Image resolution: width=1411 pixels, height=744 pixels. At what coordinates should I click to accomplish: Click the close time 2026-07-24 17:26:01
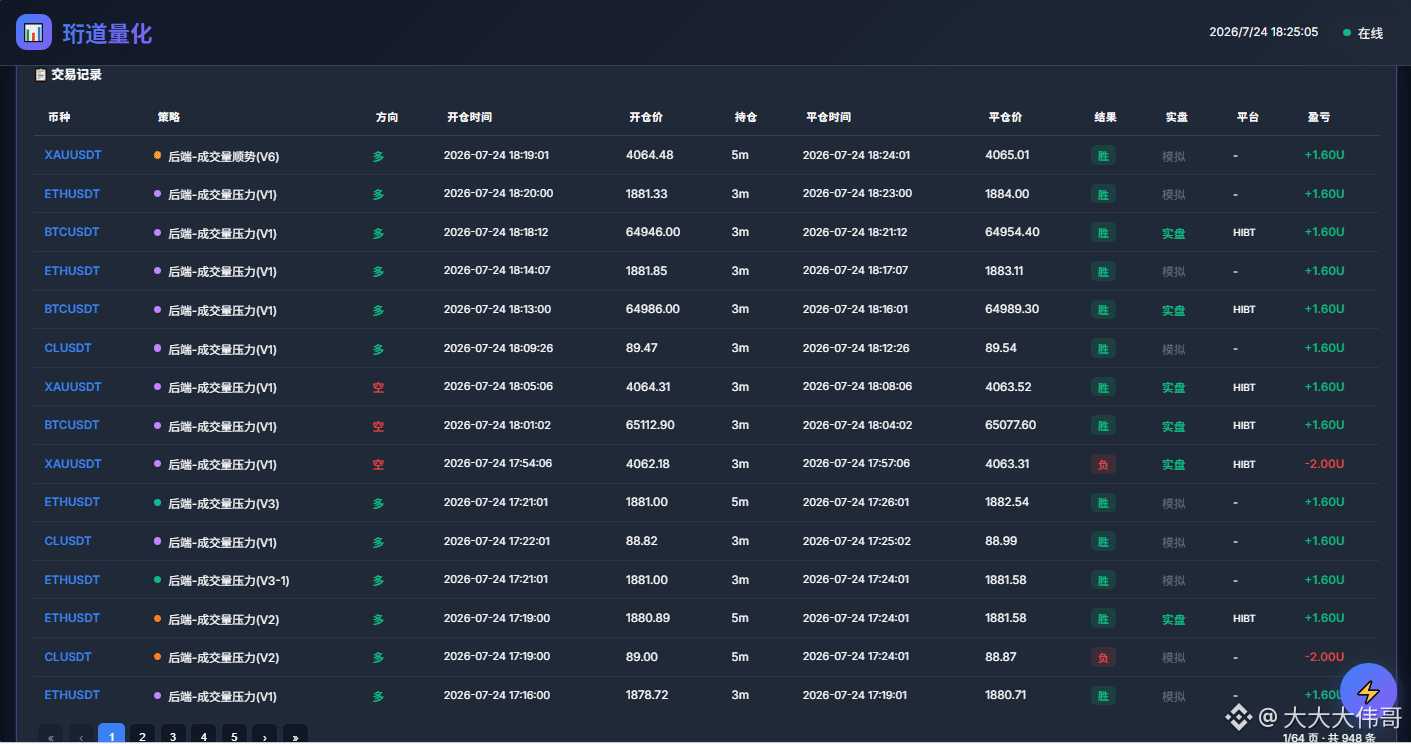click(x=856, y=502)
